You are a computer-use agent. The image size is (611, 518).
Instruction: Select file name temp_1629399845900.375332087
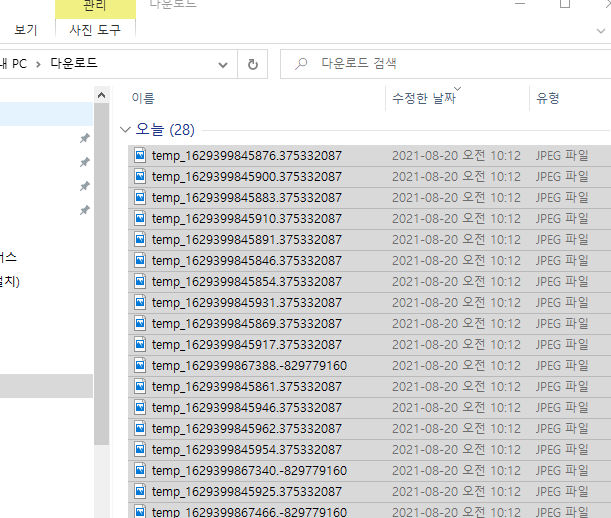click(x=247, y=177)
